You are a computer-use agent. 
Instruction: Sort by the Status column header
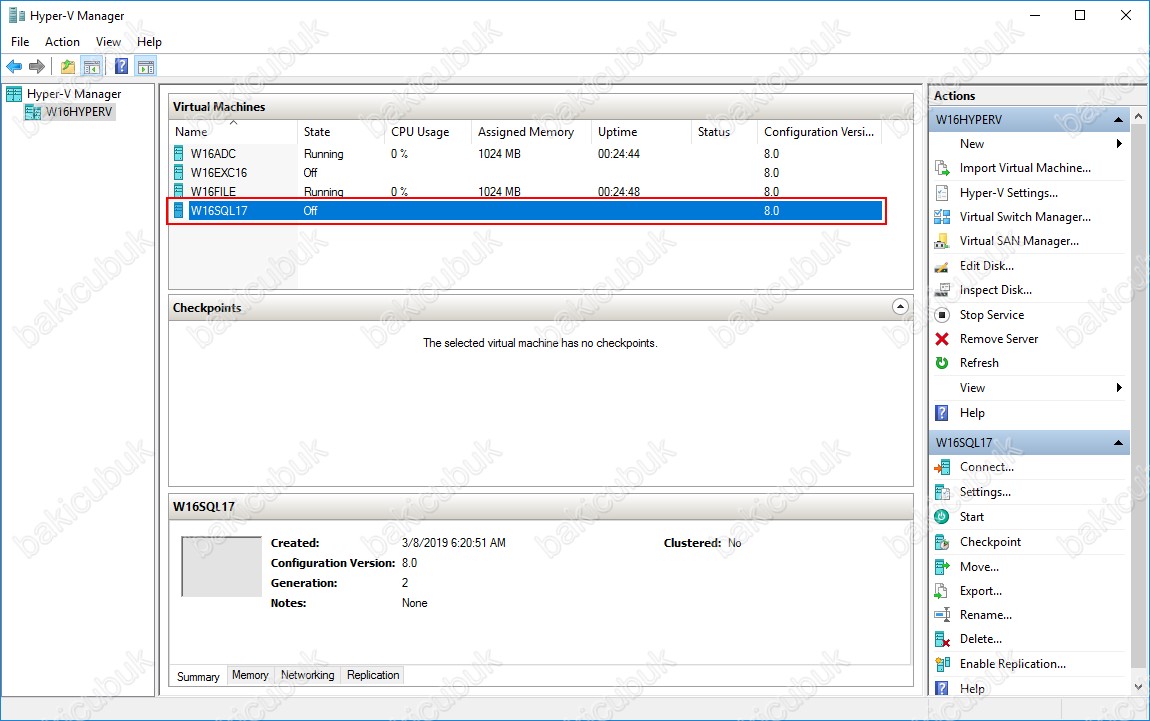724,132
